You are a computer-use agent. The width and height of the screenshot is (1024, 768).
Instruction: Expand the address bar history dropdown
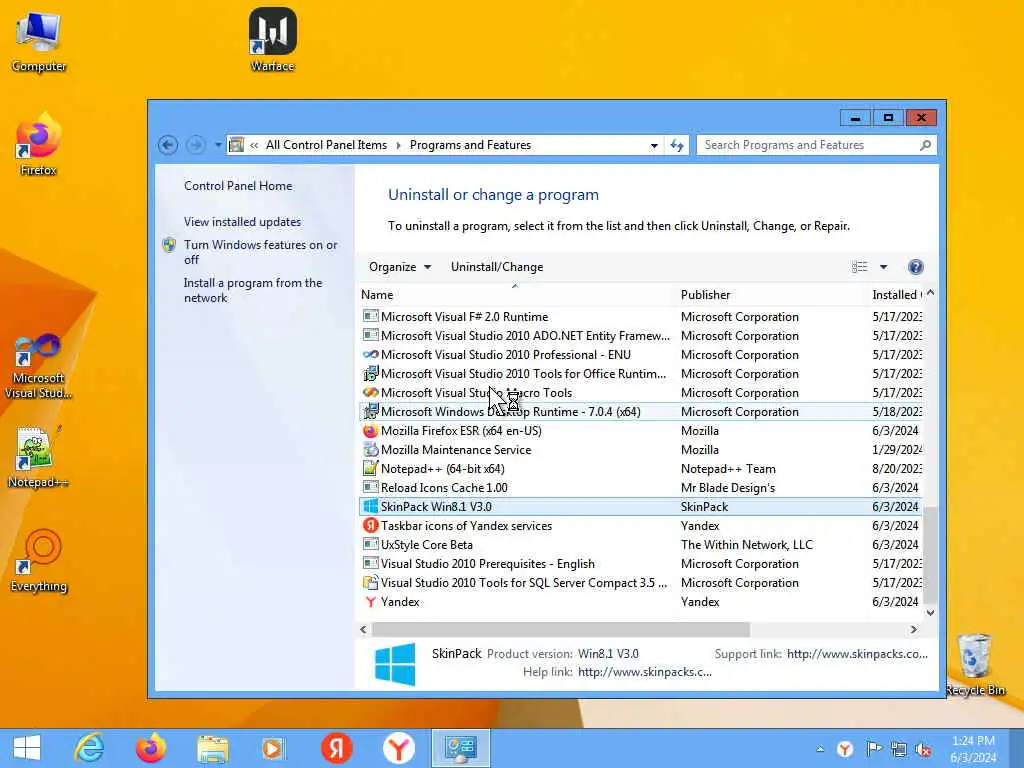tap(654, 146)
